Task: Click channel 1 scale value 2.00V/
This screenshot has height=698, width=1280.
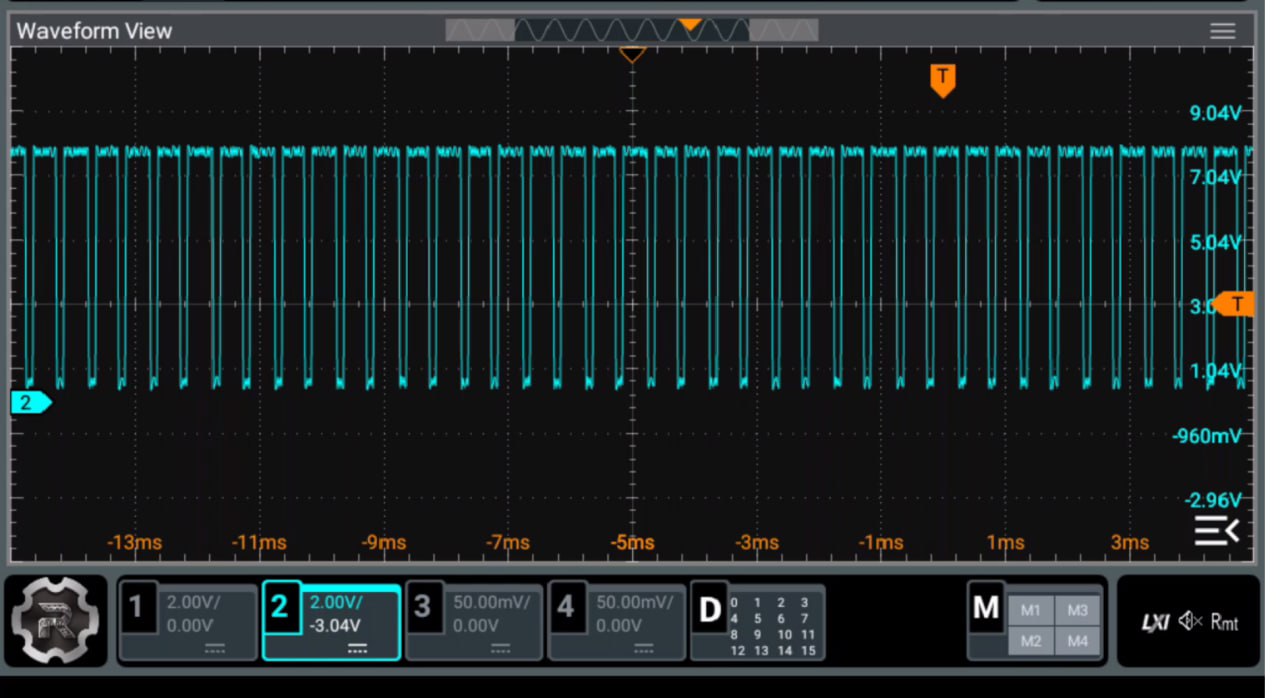Action: coord(193,603)
